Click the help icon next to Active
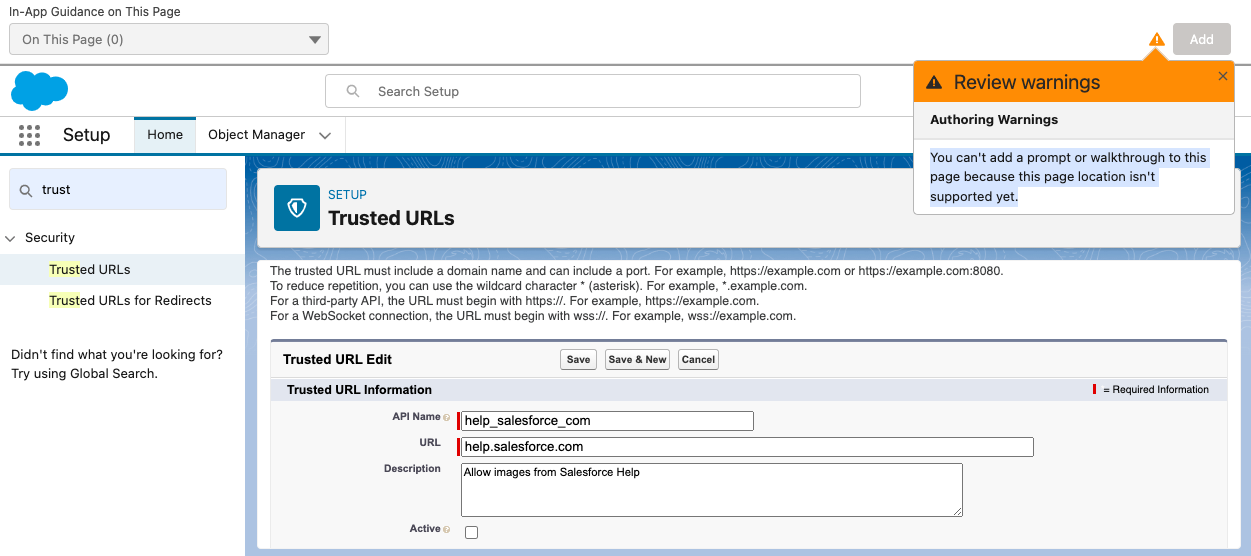This screenshot has height=556, width=1251. (x=447, y=529)
